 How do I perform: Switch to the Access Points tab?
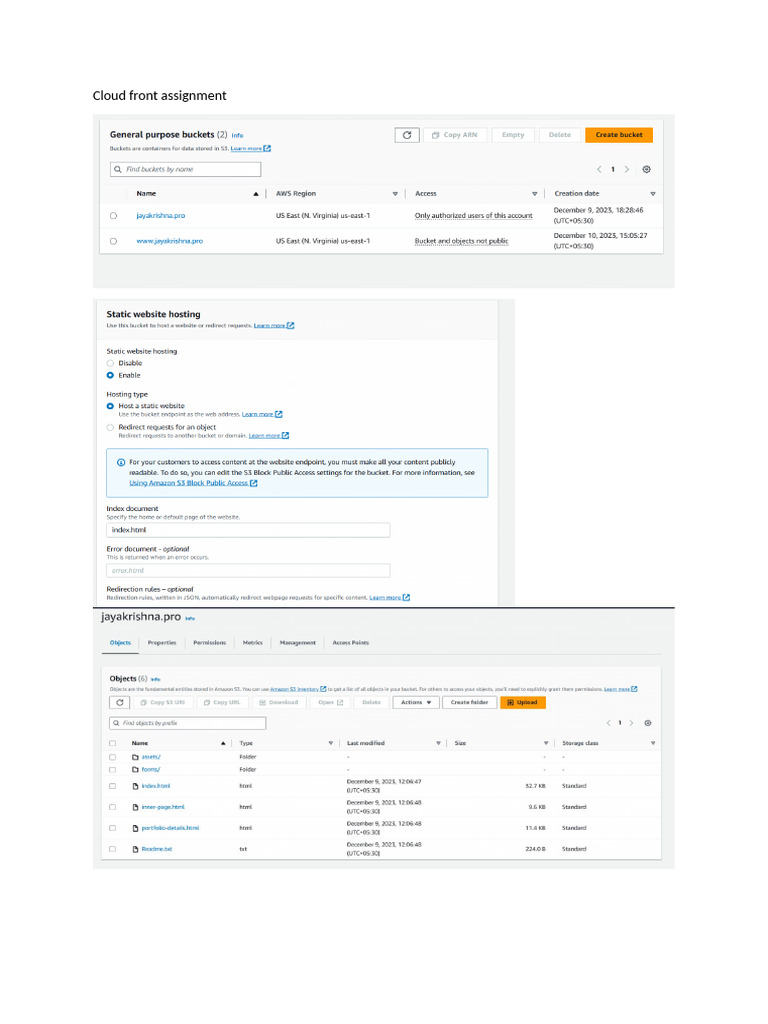coord(351,643)
